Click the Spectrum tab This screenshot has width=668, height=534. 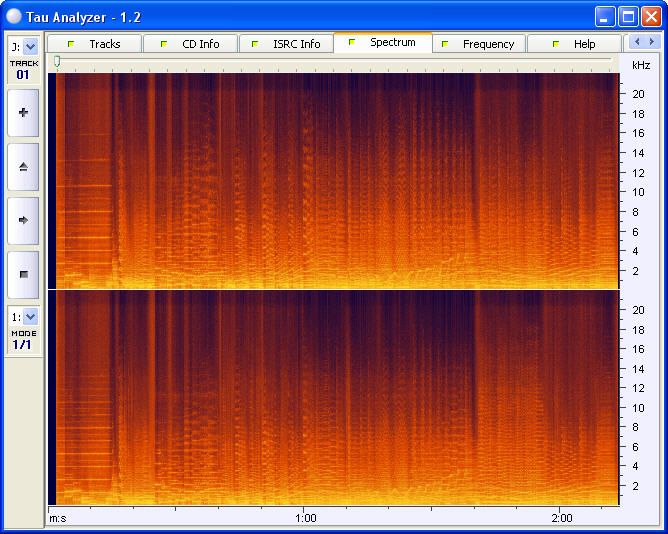[383, 43]
